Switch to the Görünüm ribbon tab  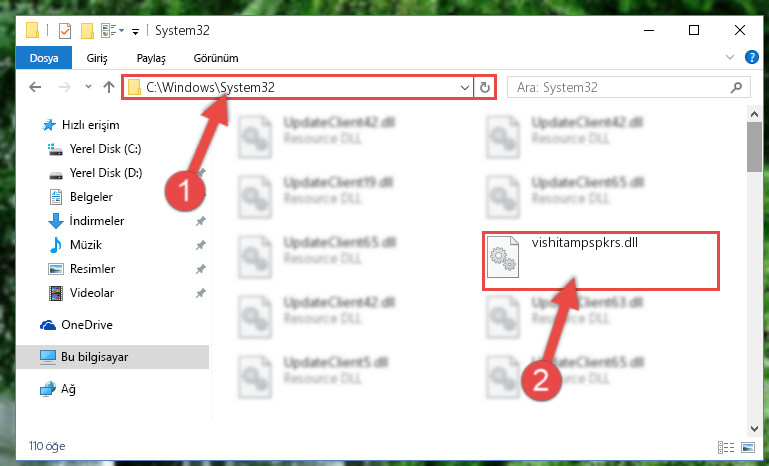pyautogui.click(x=216, y=58)
